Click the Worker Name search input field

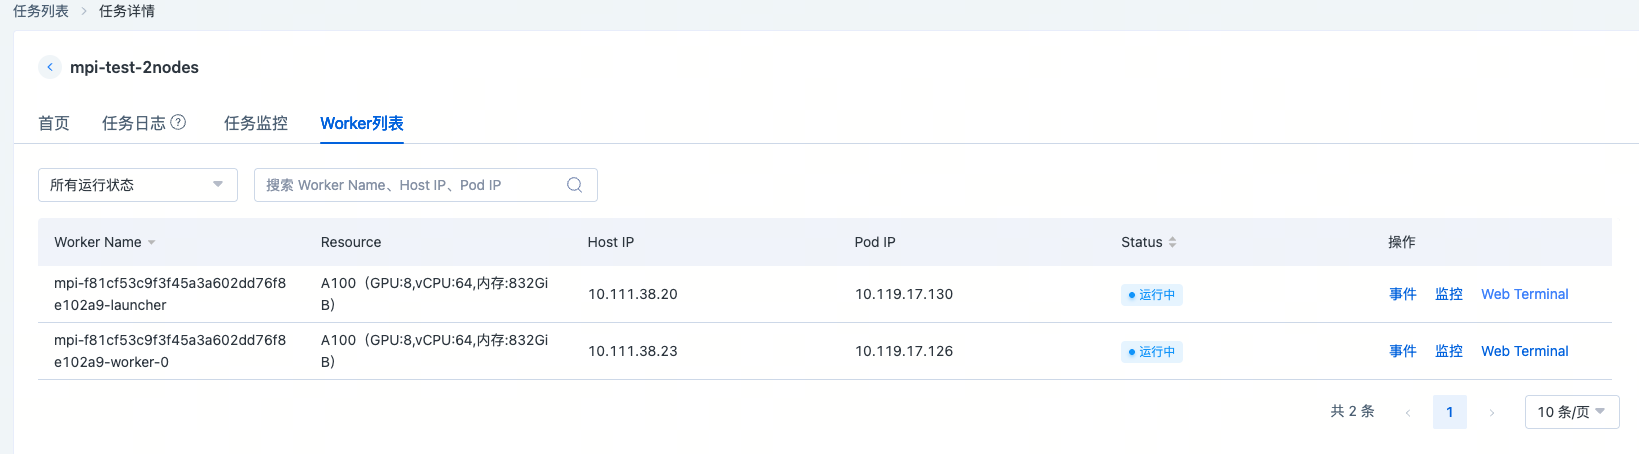410,185
